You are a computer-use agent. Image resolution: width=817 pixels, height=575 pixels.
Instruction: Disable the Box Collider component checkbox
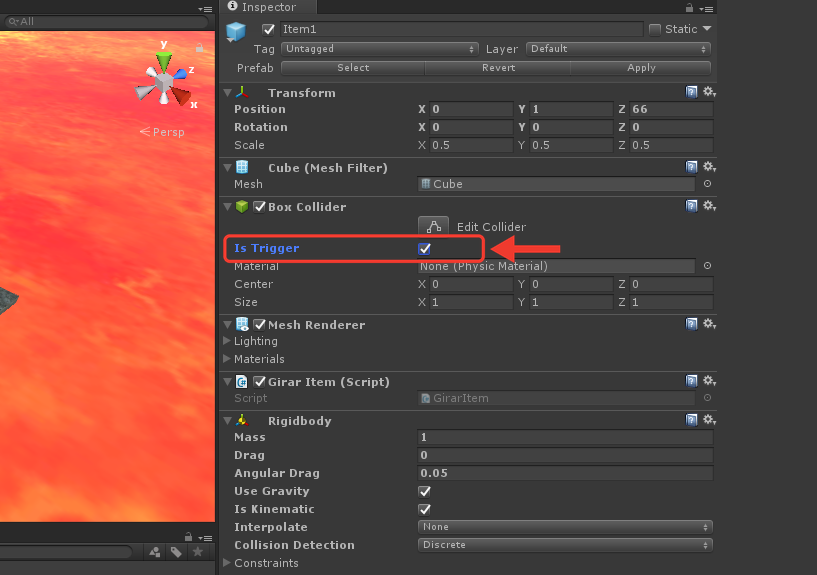[259, 207]
